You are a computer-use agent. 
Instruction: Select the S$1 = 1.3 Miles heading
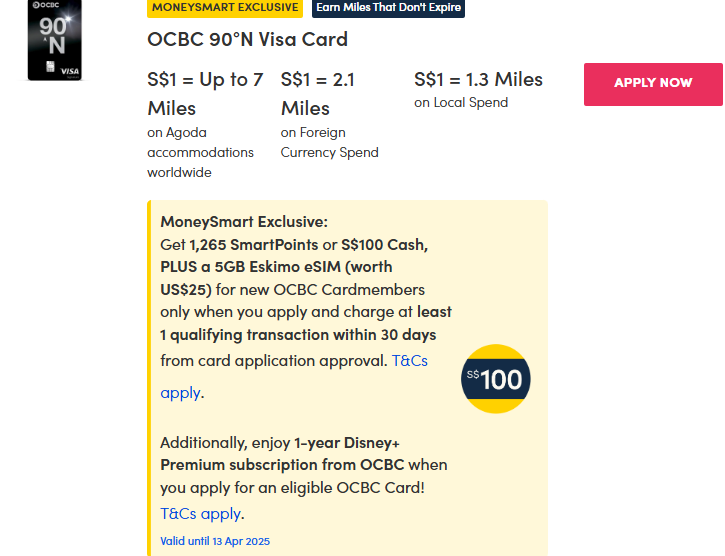478,79
